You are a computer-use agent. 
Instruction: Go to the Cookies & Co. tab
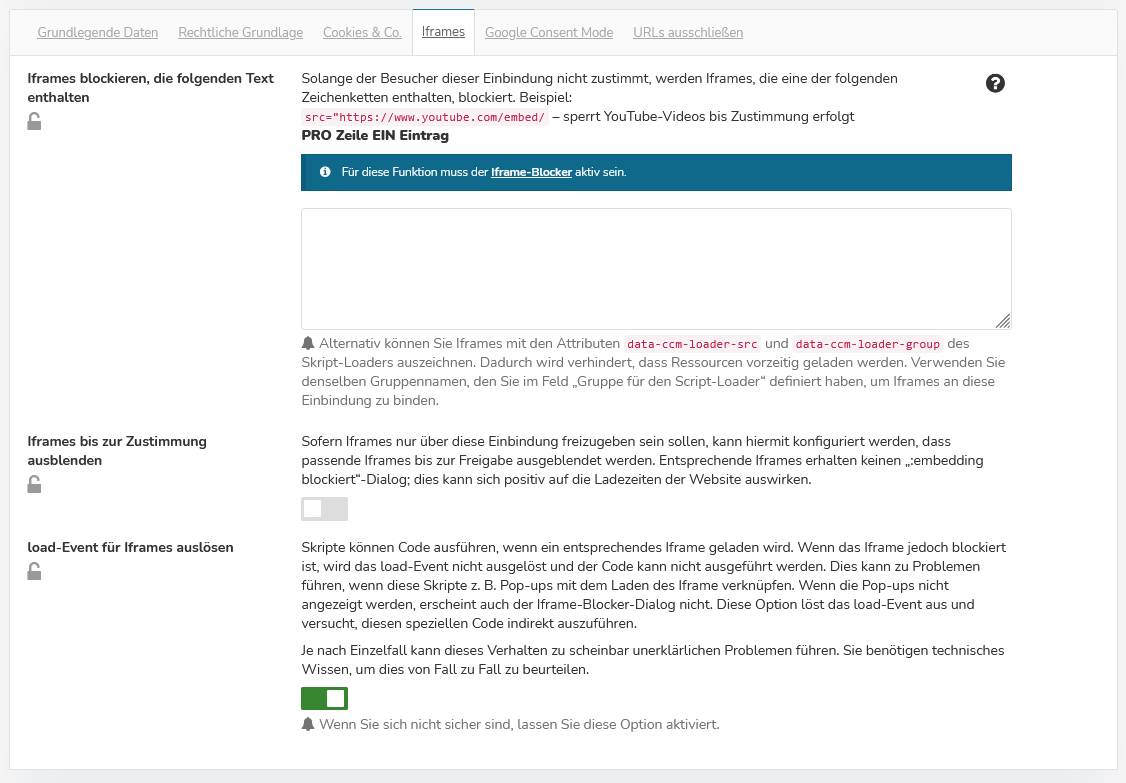click(362, 33)
